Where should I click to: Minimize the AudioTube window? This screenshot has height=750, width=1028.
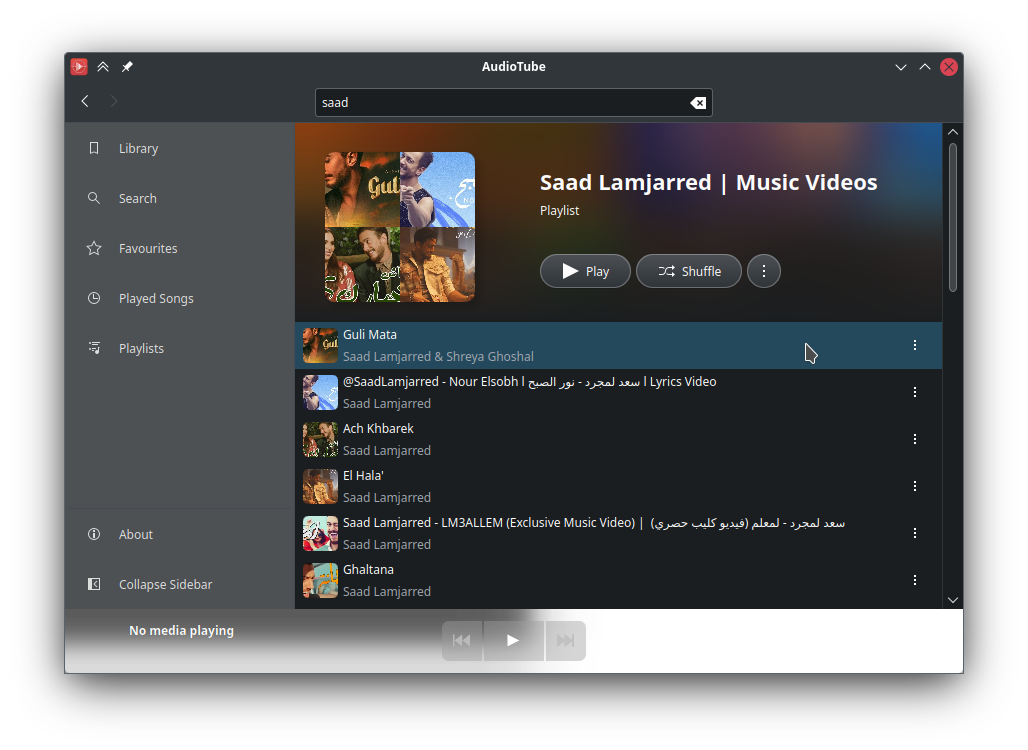pos(901,67)
